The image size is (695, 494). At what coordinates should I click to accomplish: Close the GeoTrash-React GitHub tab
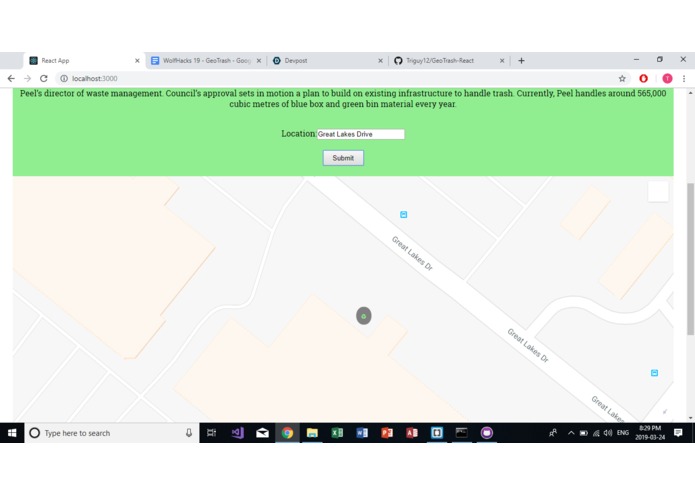tap(502, 61)
